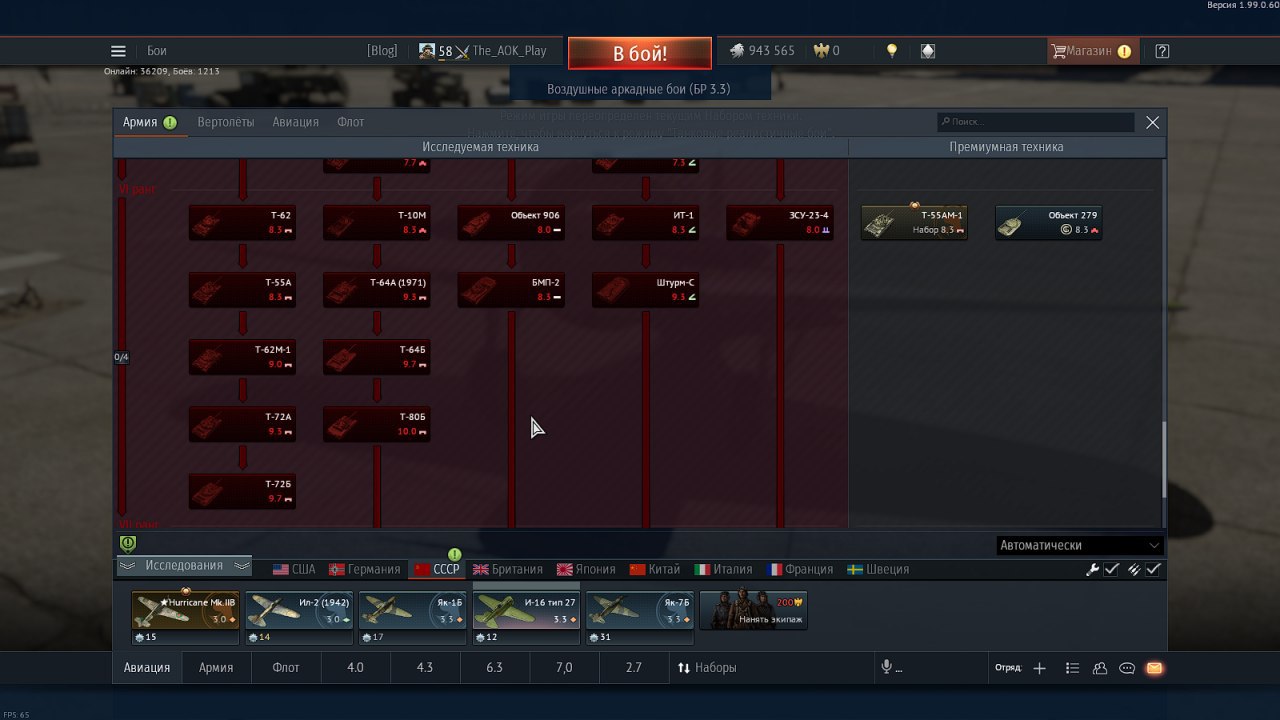The height and width of the screenshot is (720, 1280).
Task: Click the shopping cart icon of Магазин
Action: click(1059, 51)
